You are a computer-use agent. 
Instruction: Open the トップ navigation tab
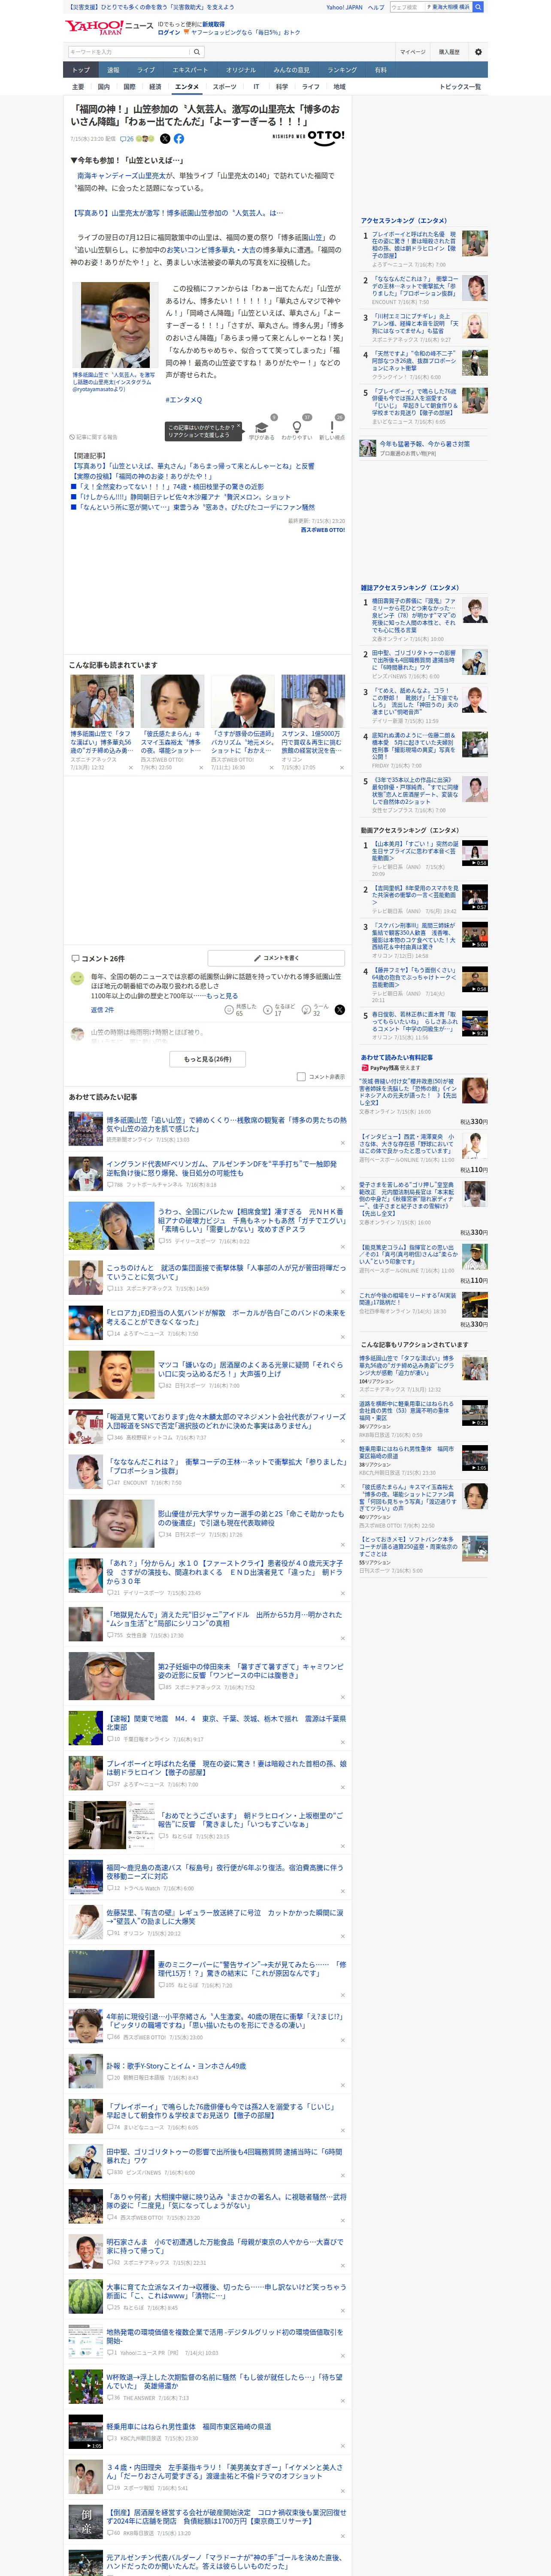click(x=81, y=70)
